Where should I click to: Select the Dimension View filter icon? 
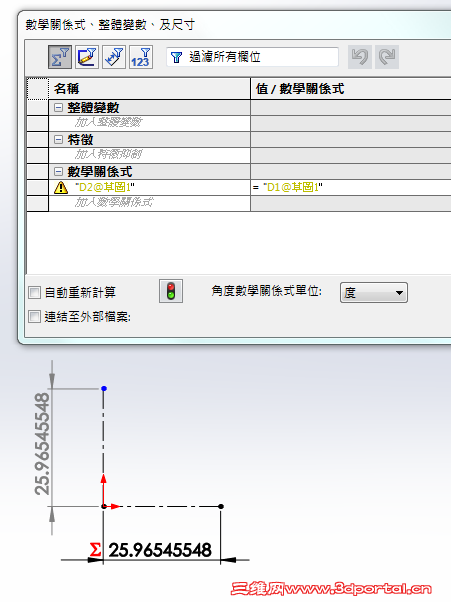pyautogui.click(x=114, y=57)
